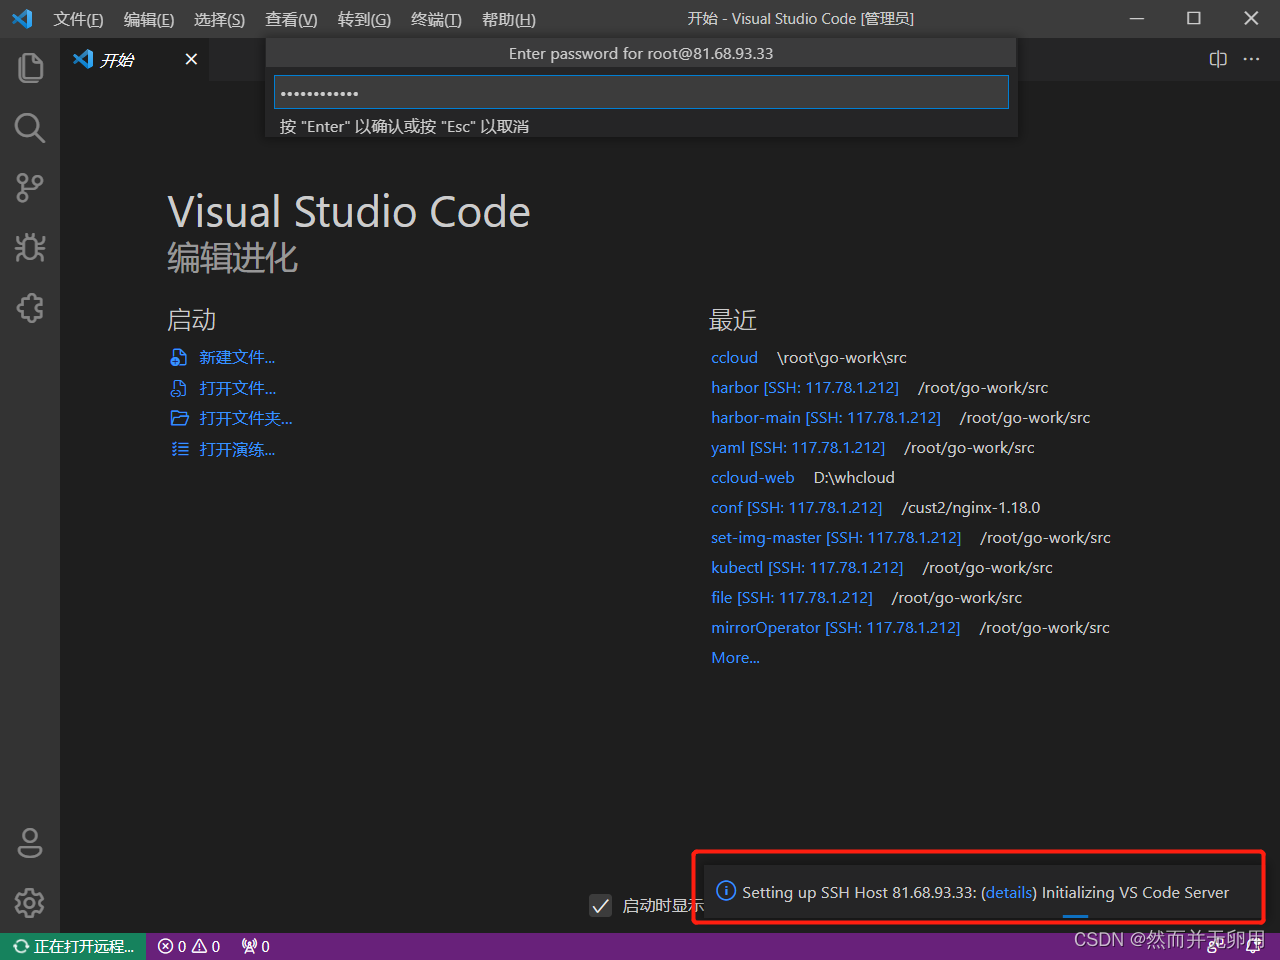Click the 最近 heading
Image resolution: width=1280 pixels, height=960 pixels.
click(x=733, y=320)
